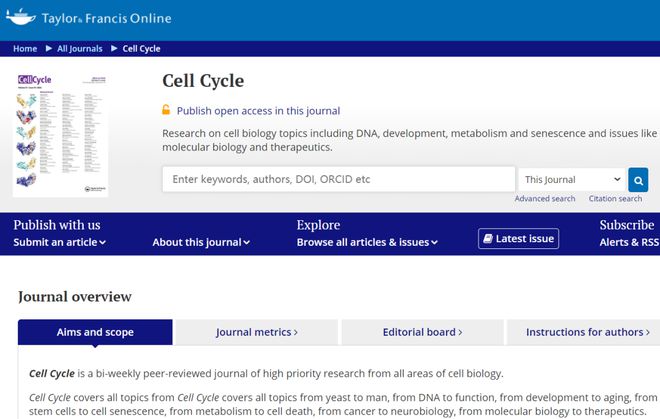Expand the Submit an article menu

point(59,242)
